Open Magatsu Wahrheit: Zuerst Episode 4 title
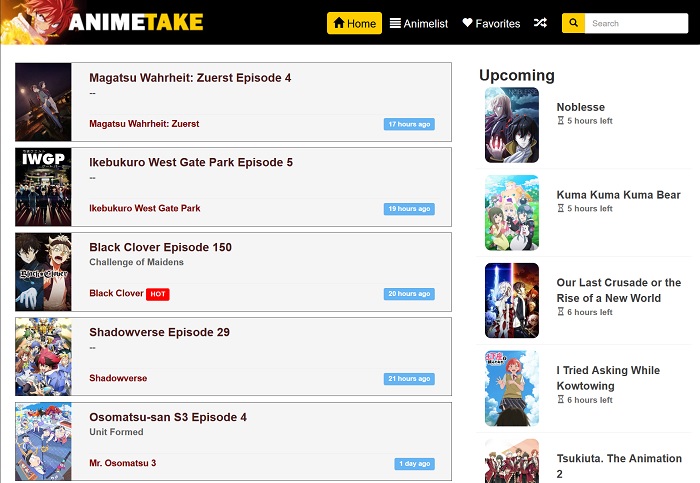Screen dimensions: 700x483 point(190,78)
